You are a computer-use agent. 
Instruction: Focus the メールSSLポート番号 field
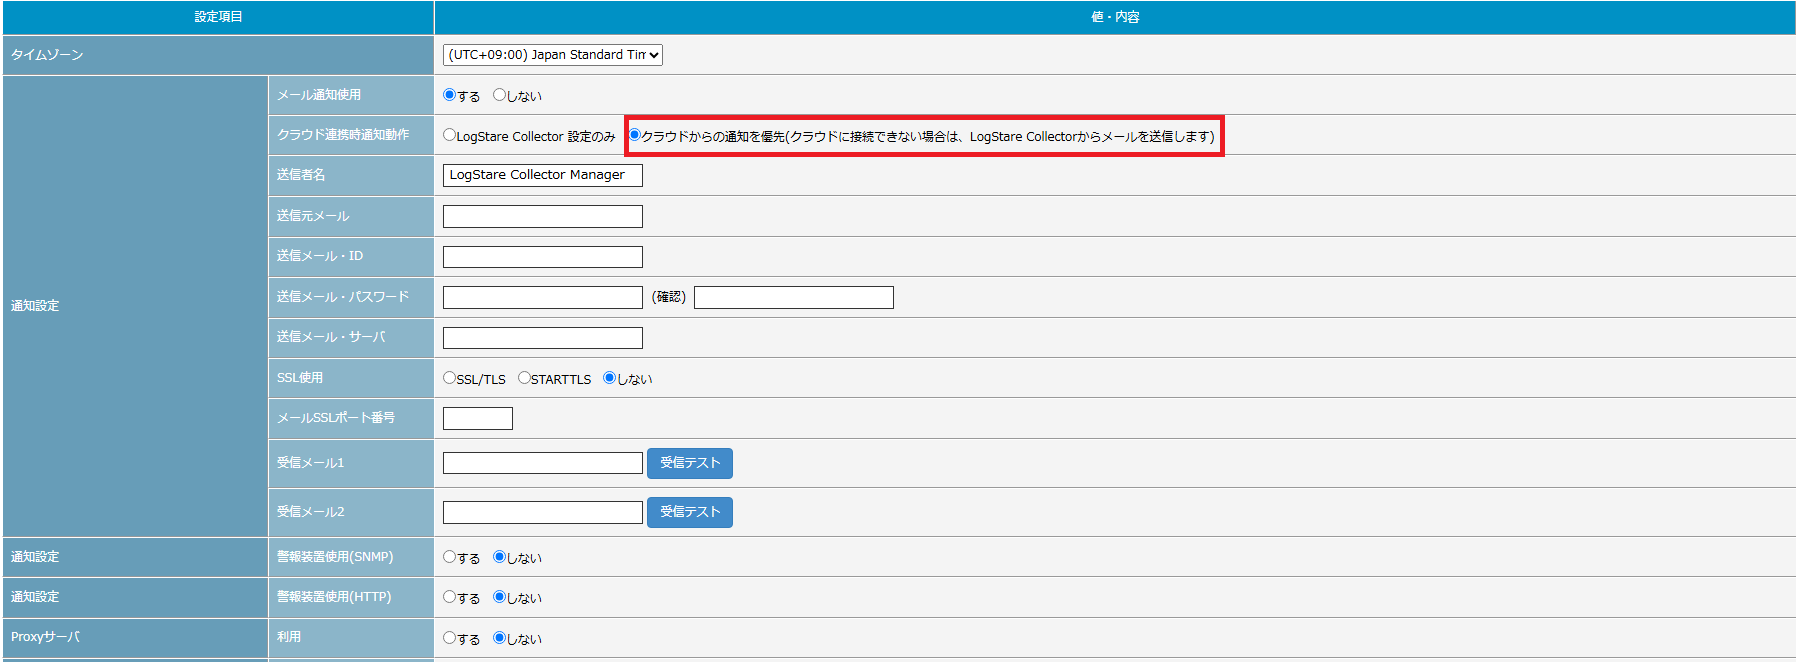click(x=478, y=418)
